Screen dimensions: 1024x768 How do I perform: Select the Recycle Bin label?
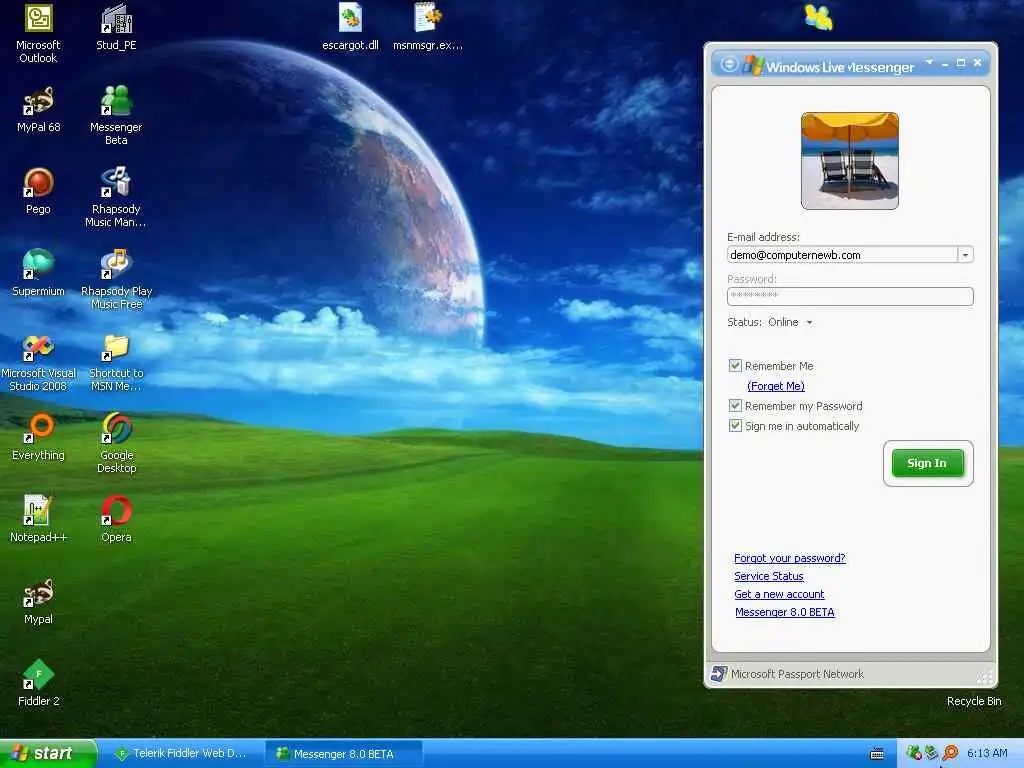(x=974, y=701)
